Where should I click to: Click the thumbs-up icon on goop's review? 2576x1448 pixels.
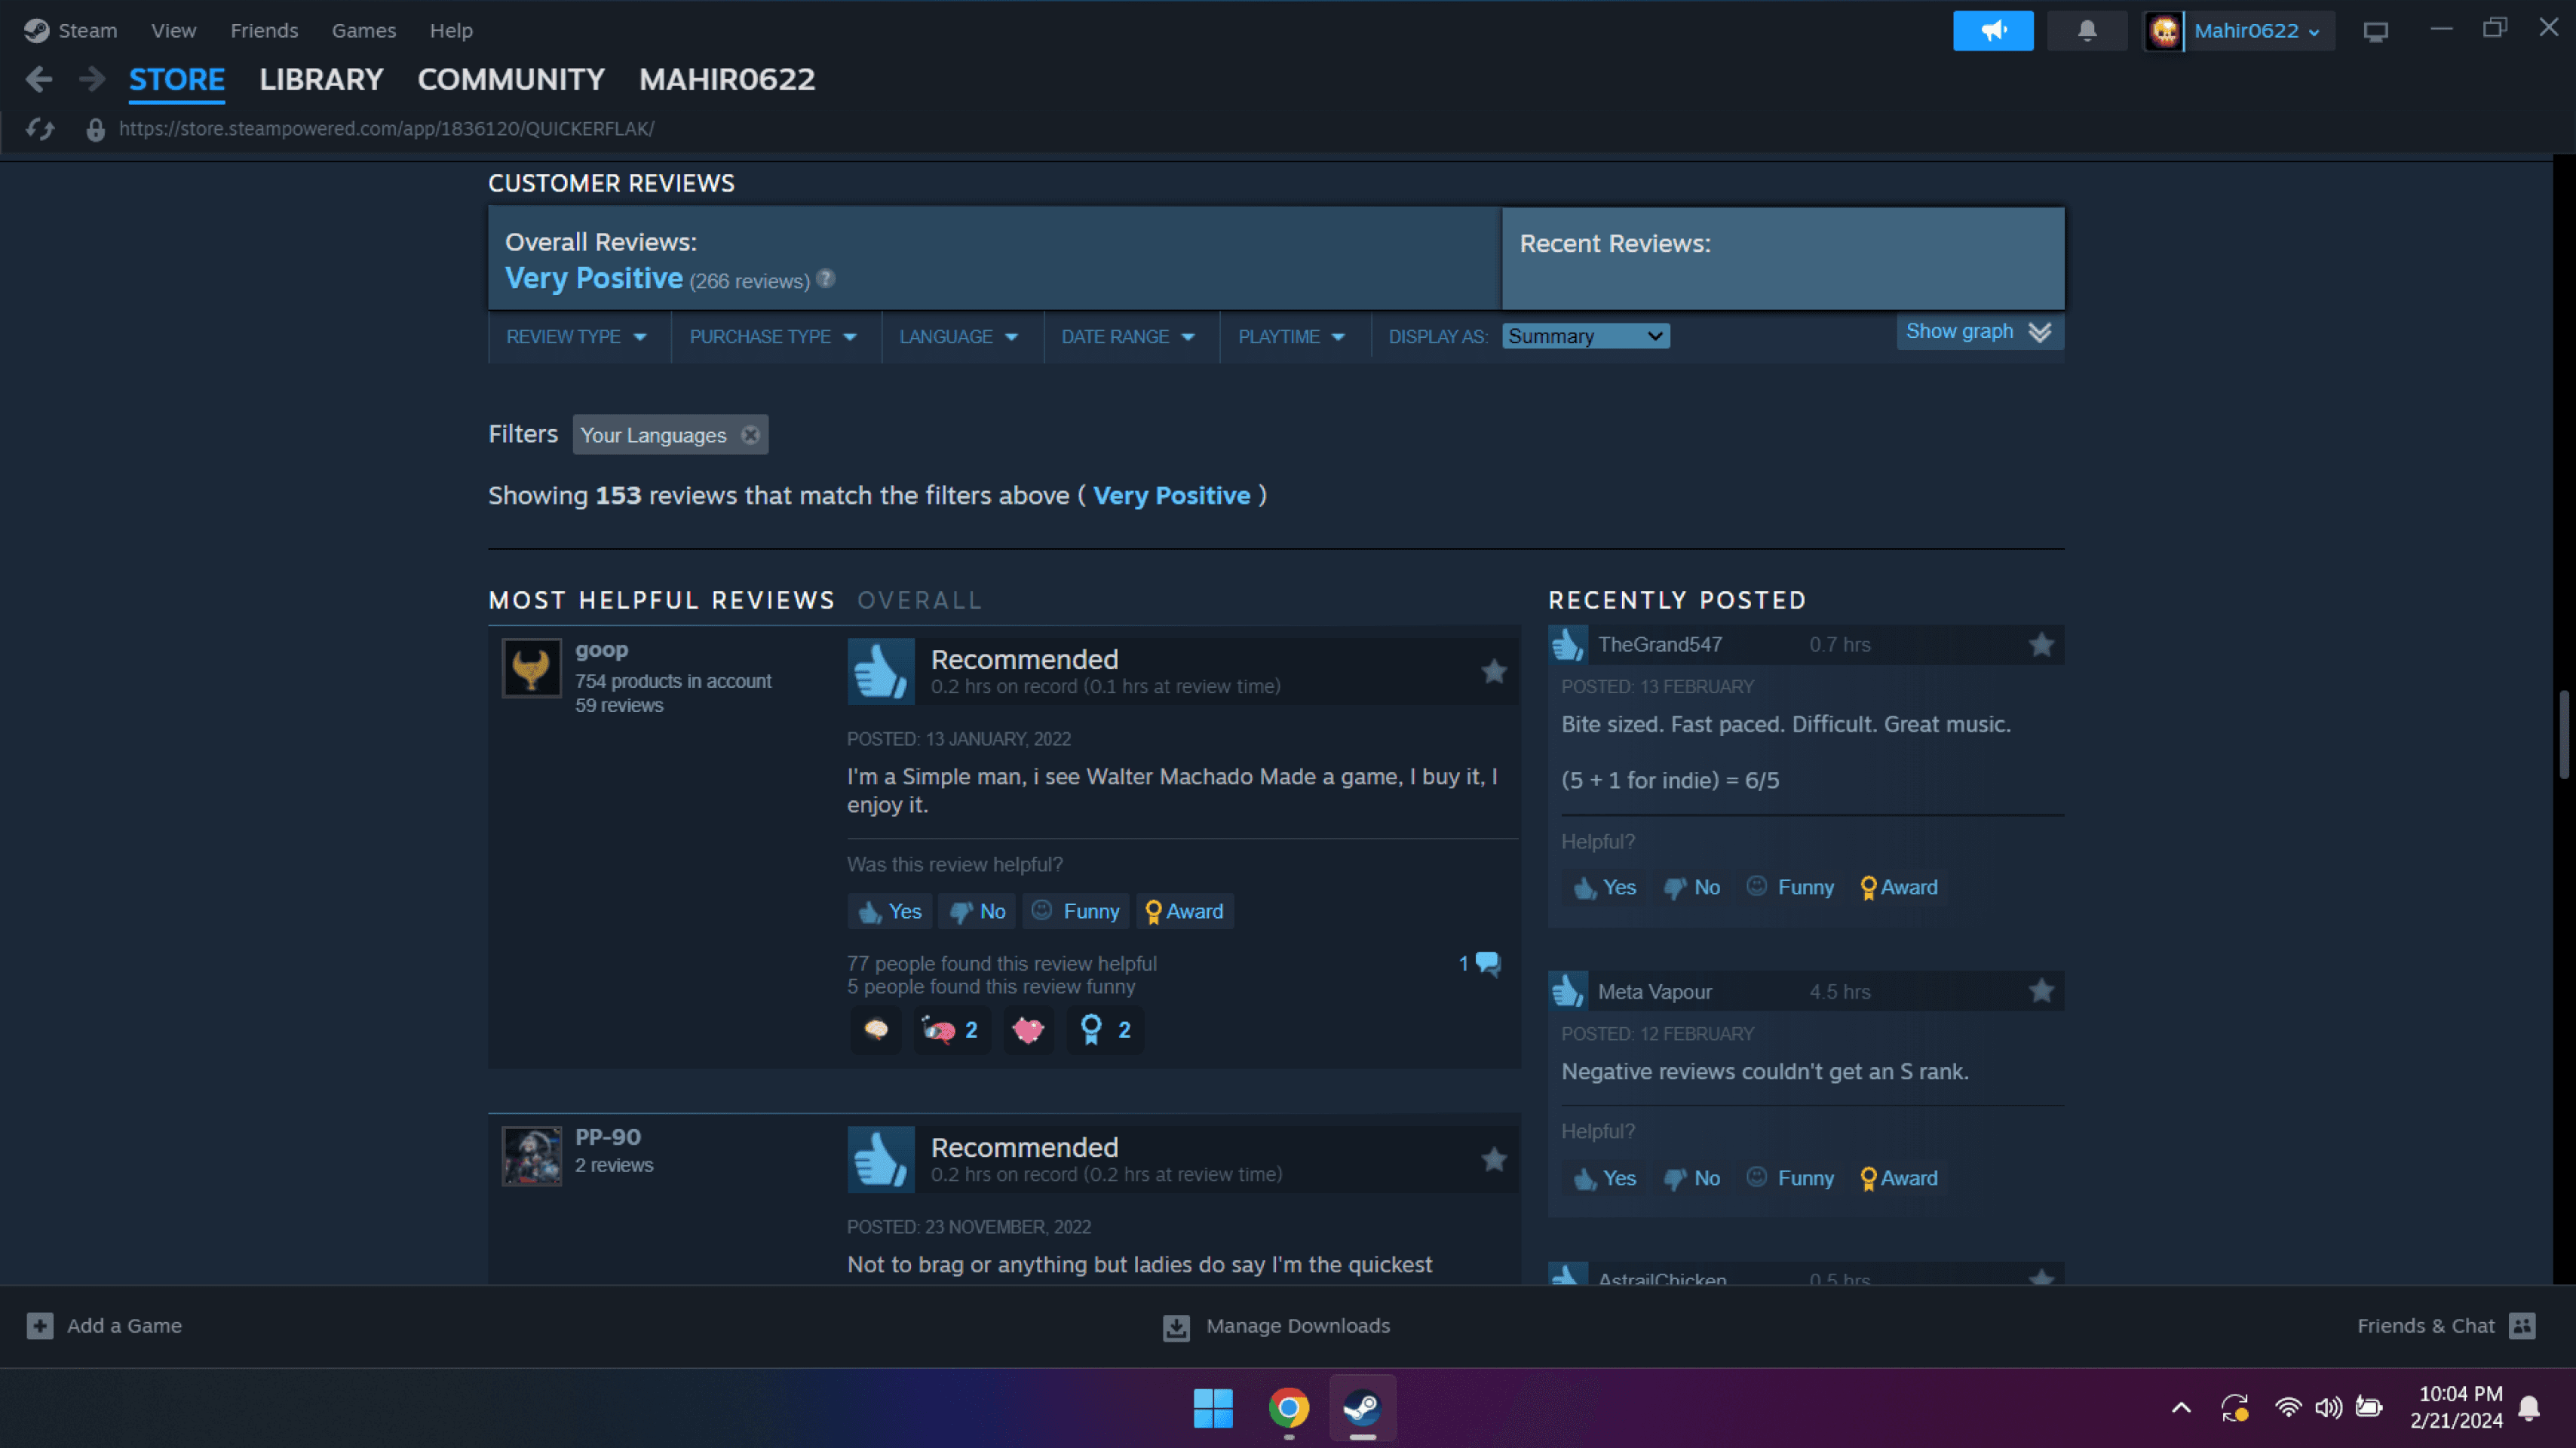[x=880, y=671]
